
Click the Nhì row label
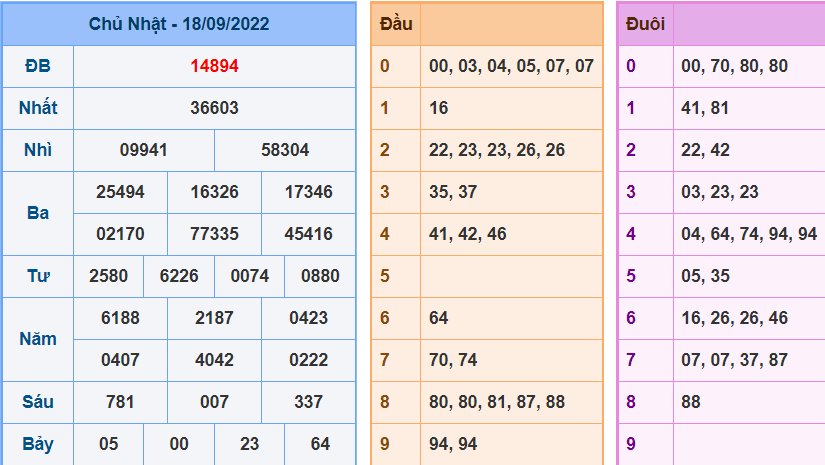tap(38, 150)
